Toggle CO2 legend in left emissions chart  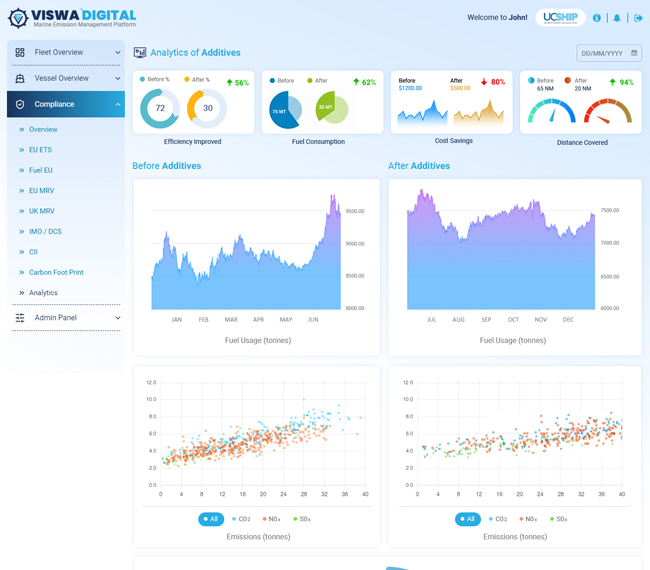241,519
